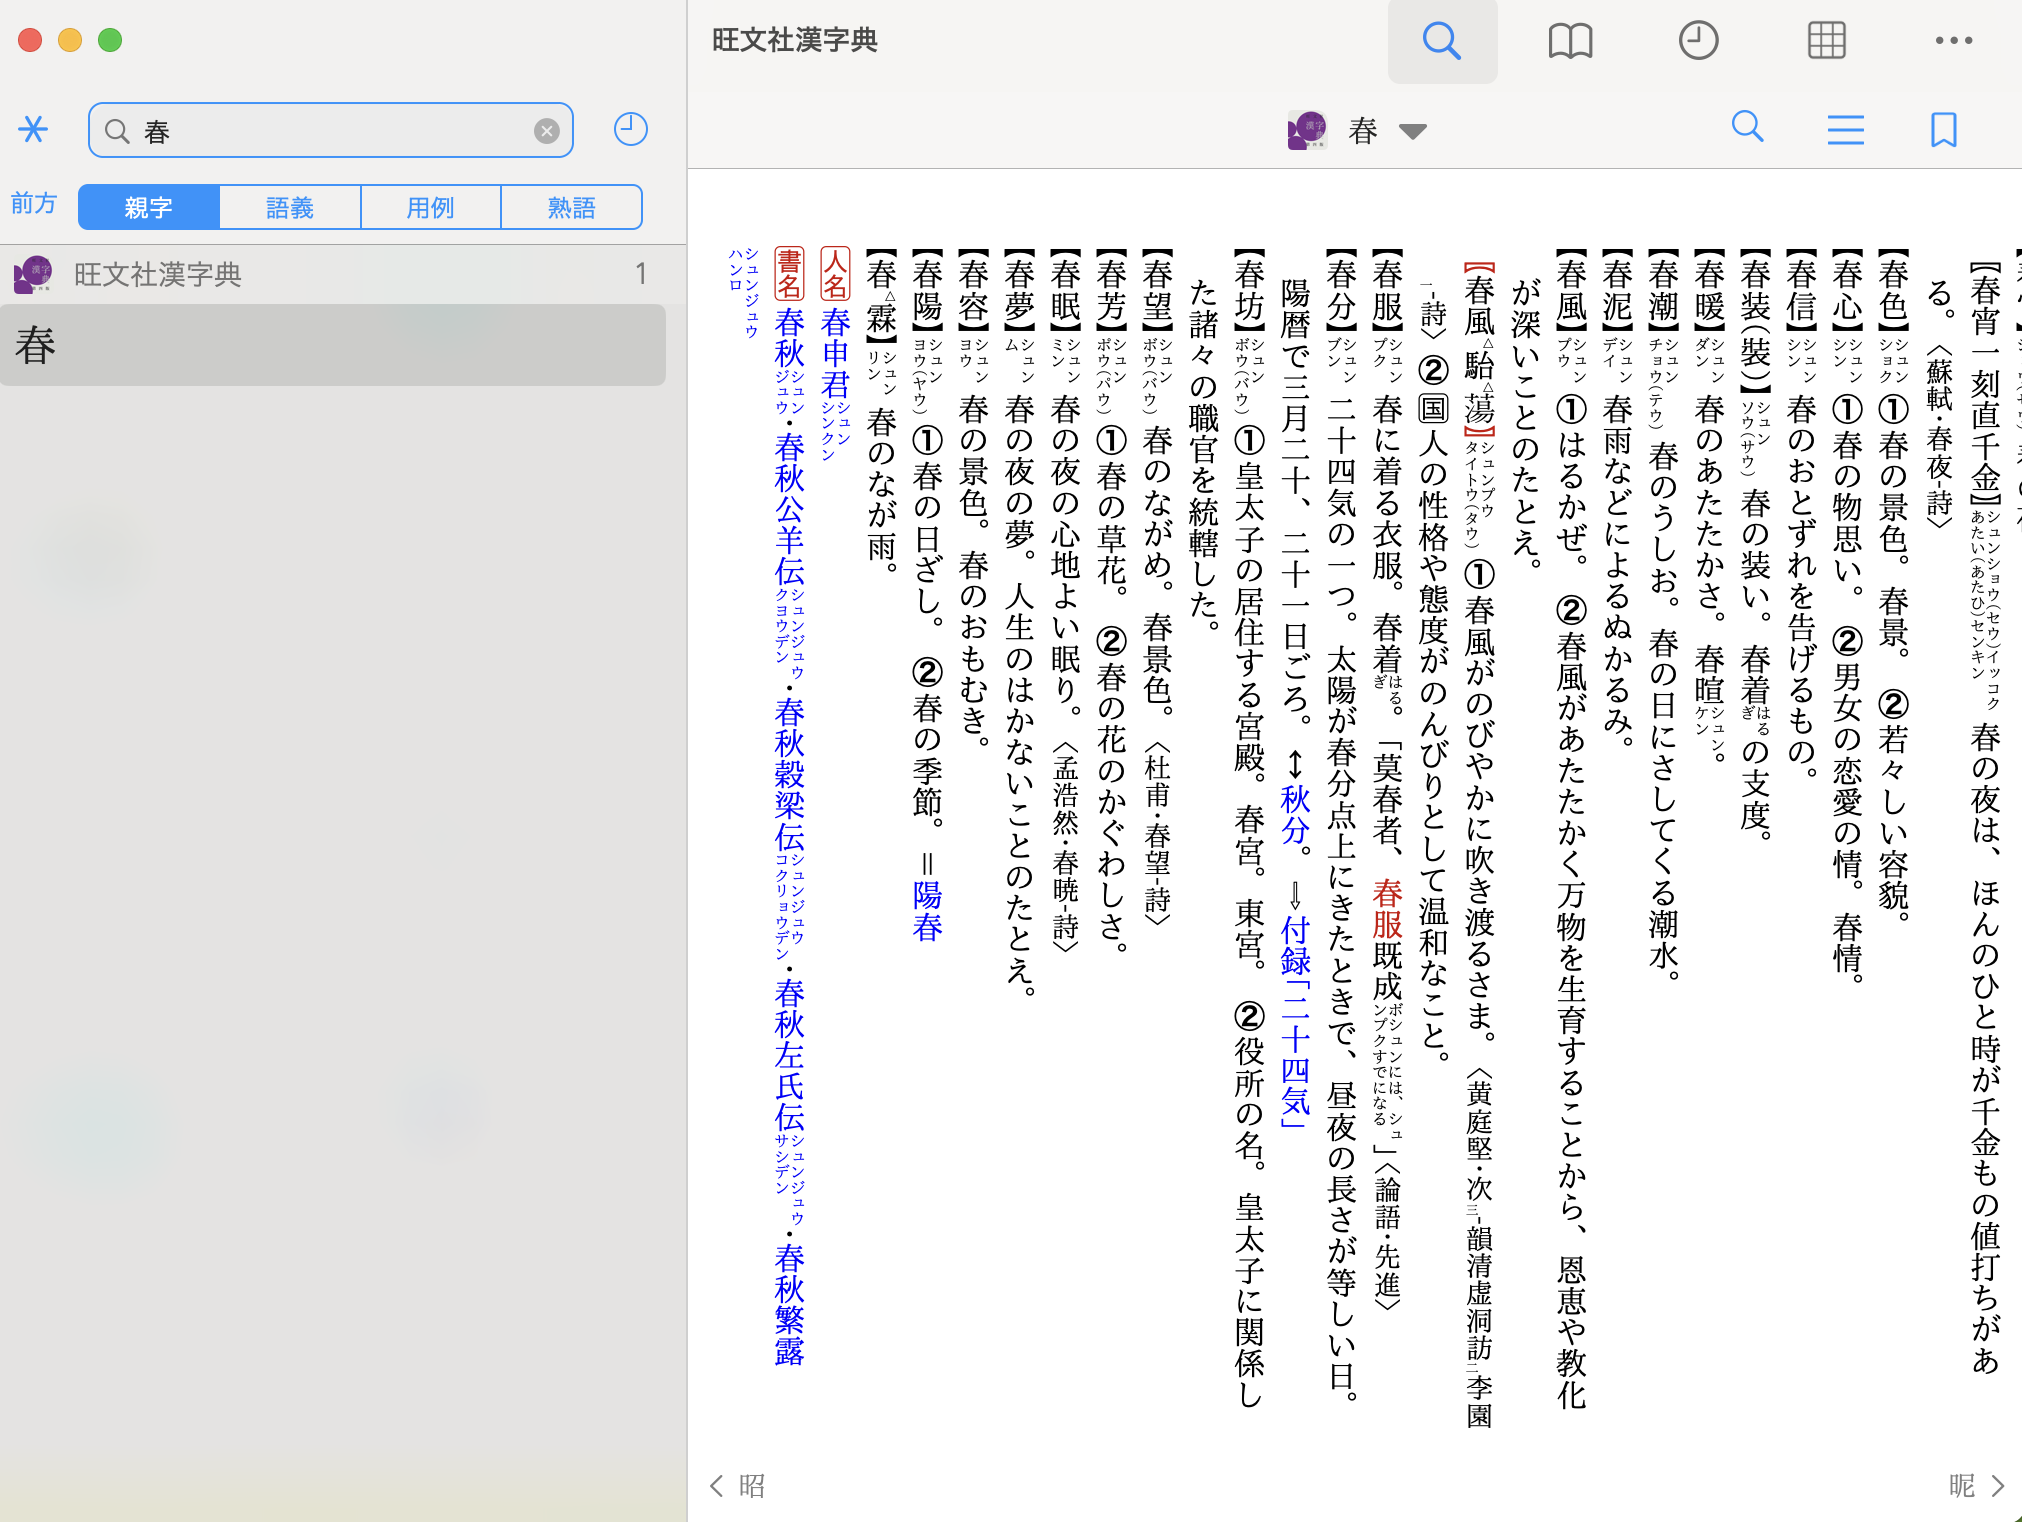Open history clock icon in top toolbar
Viewport: 2022px width, 1522px height.
click(x=1697, y=41)
